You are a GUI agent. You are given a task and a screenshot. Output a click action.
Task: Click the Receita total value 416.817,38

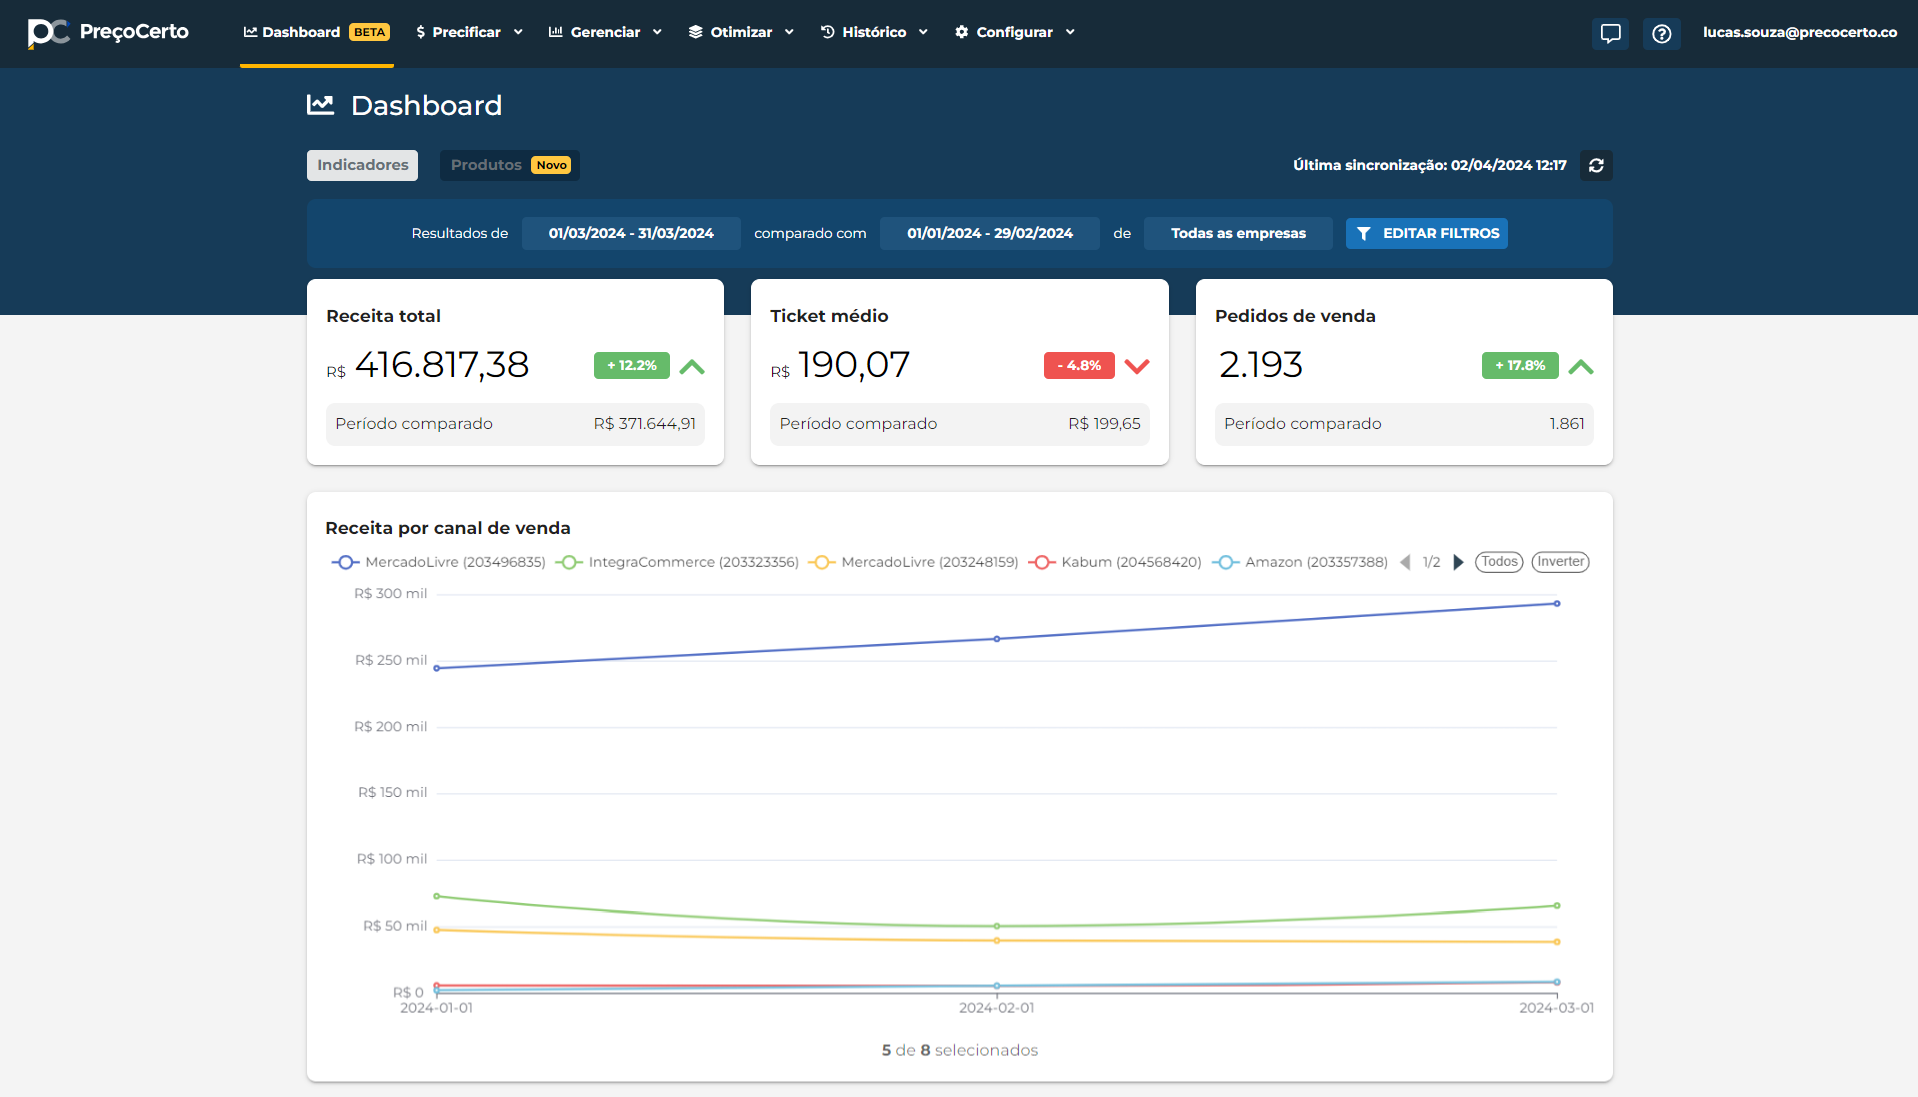pyautogui.click(x=442, y=365)
